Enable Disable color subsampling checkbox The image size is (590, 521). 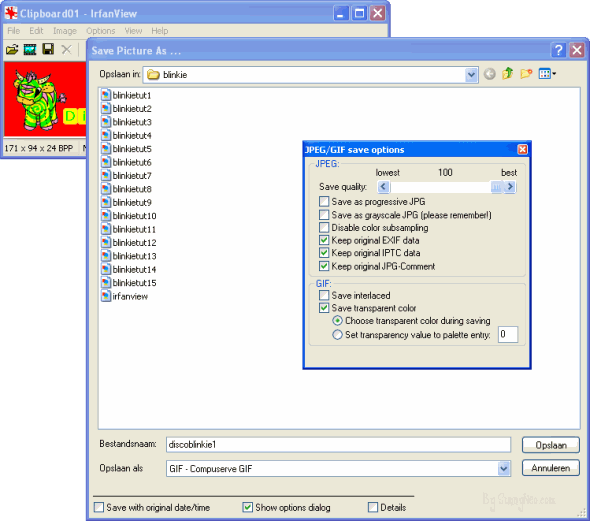324,228
